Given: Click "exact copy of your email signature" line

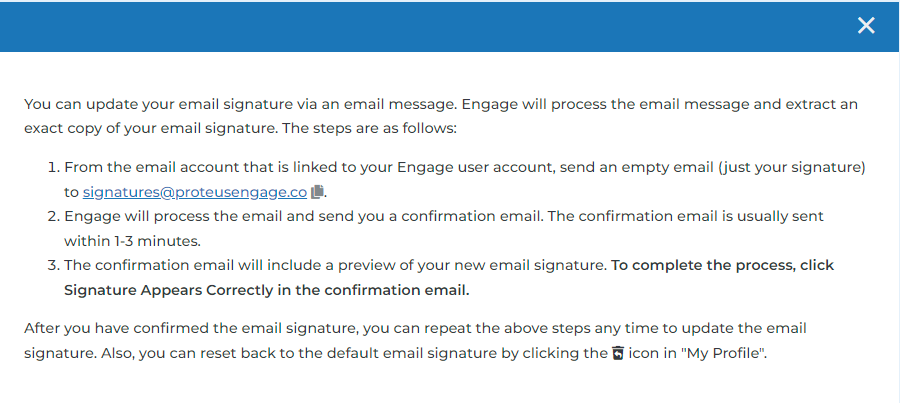Looking at the screenshot, I should 240,129.
